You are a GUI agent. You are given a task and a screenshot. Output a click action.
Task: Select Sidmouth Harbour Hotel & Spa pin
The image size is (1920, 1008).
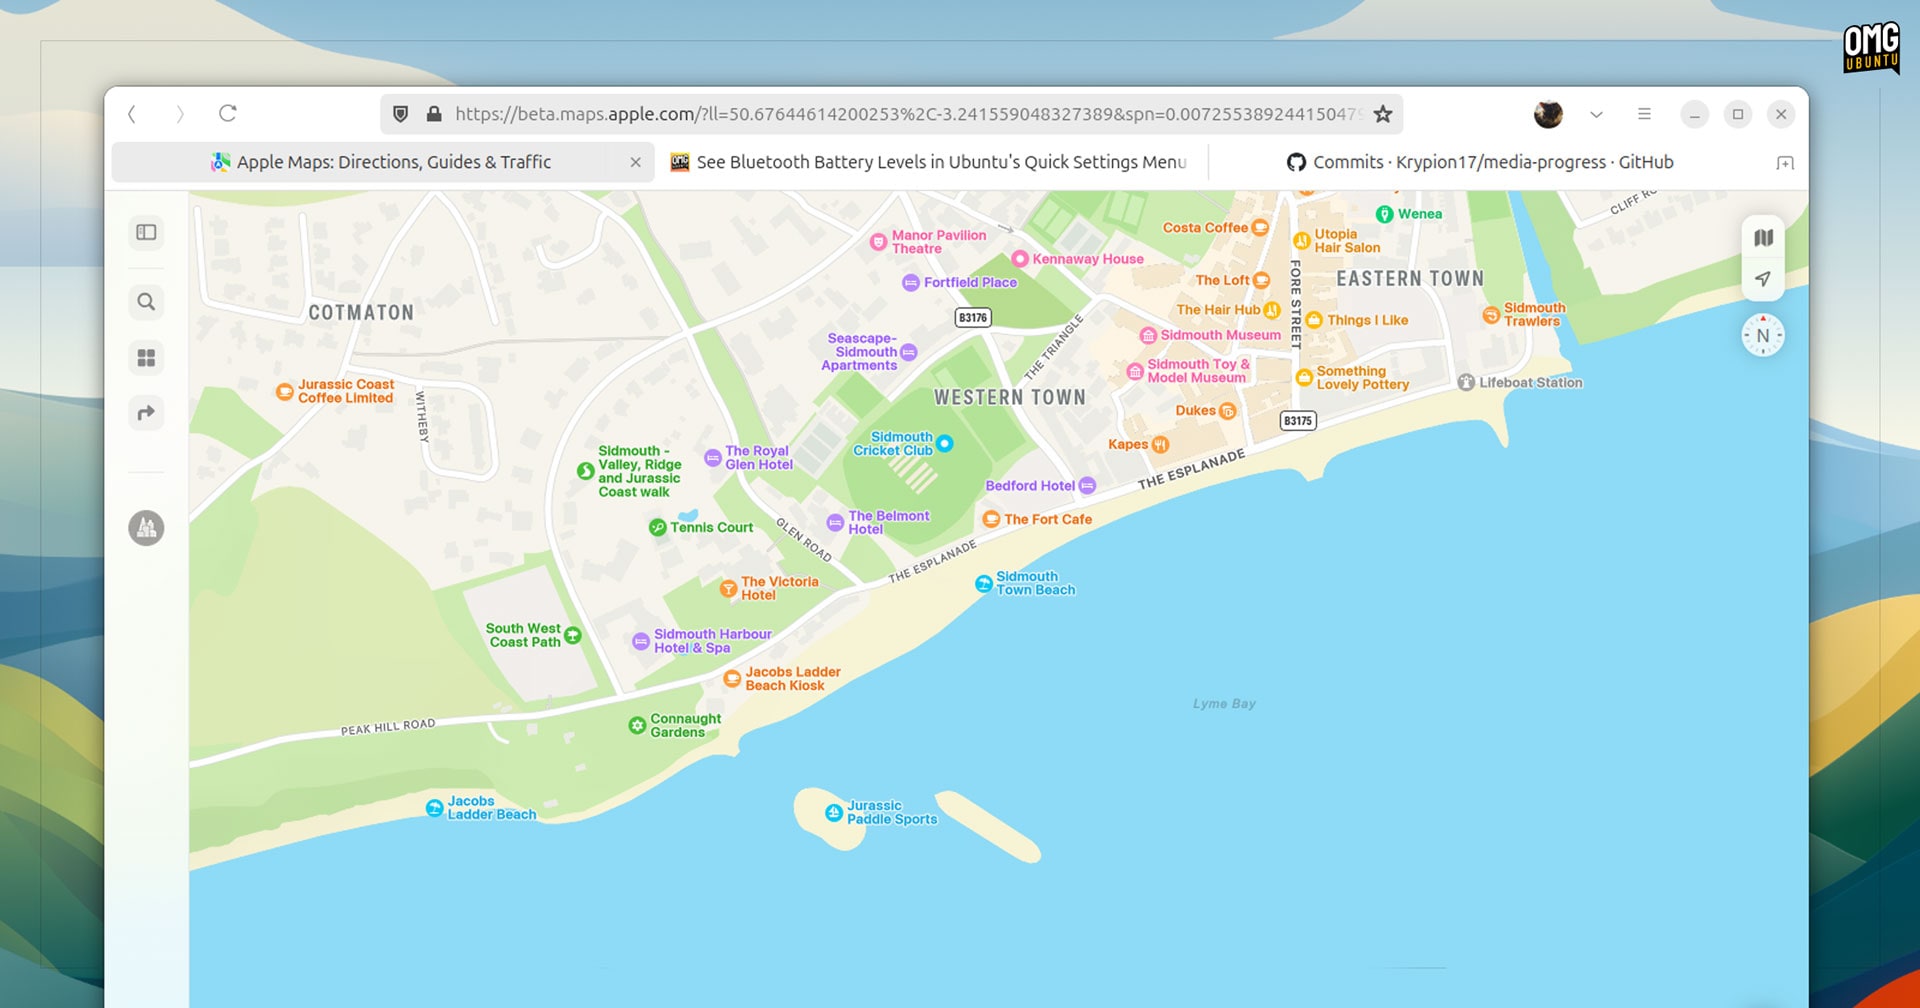(x=641, y=641)
